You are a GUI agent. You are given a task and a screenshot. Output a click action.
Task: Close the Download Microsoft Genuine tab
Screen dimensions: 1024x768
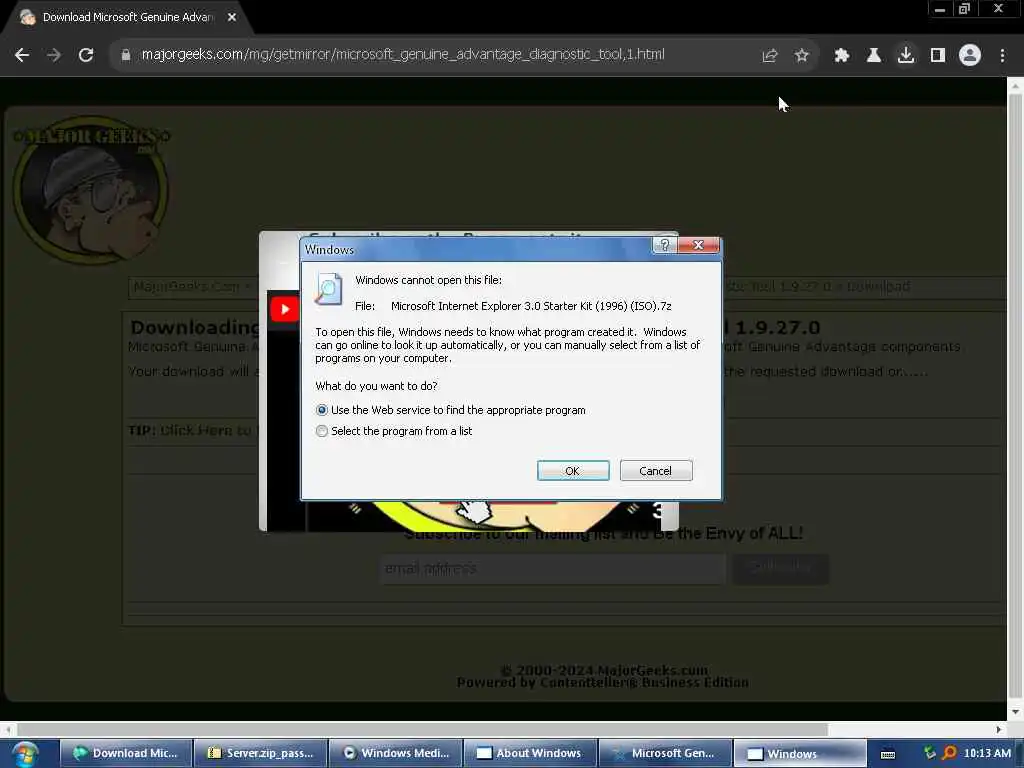pos(232,17)
